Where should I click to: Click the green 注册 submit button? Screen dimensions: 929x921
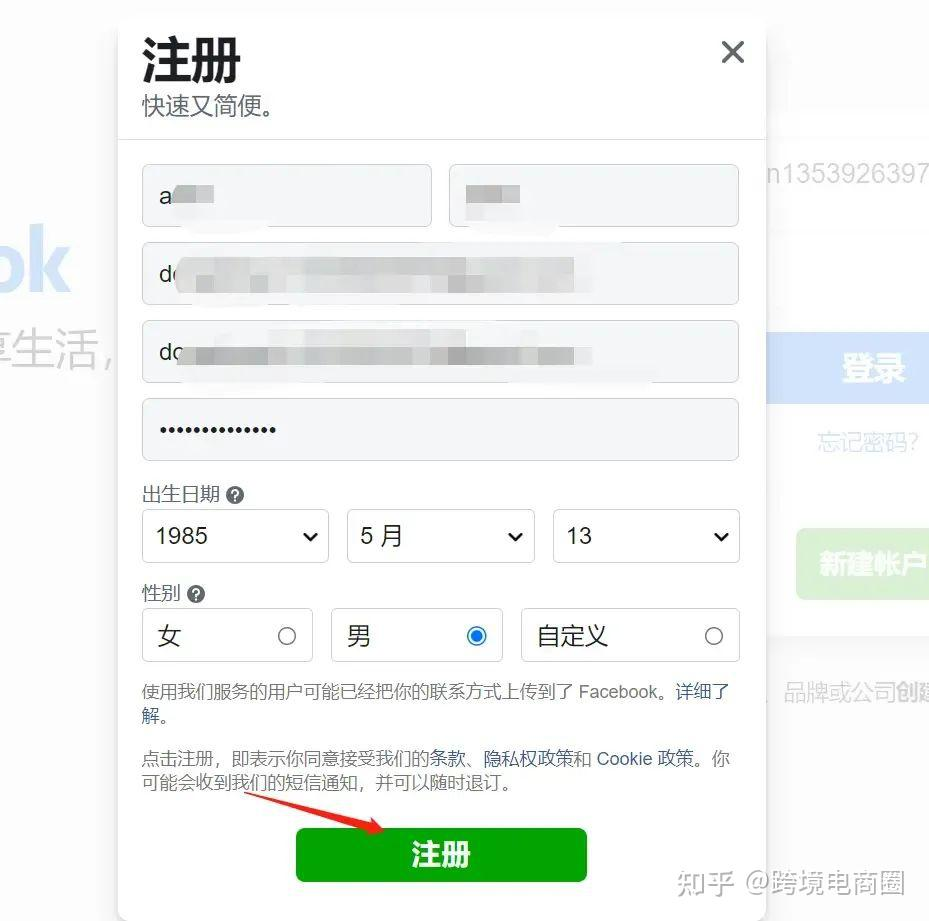pos(441,855)
